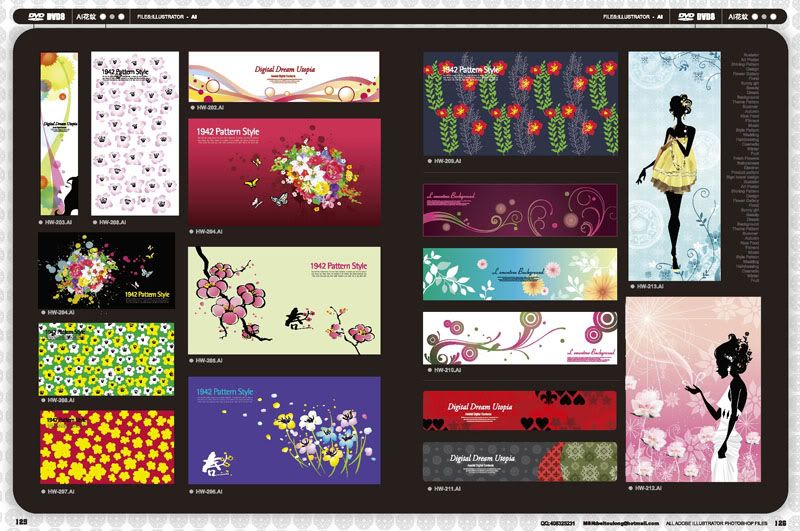Viewport: 800px width, 531px height.
Task: Open the tall sunflower and woman-profile thumbnail
Action: [x=59, y=134]
